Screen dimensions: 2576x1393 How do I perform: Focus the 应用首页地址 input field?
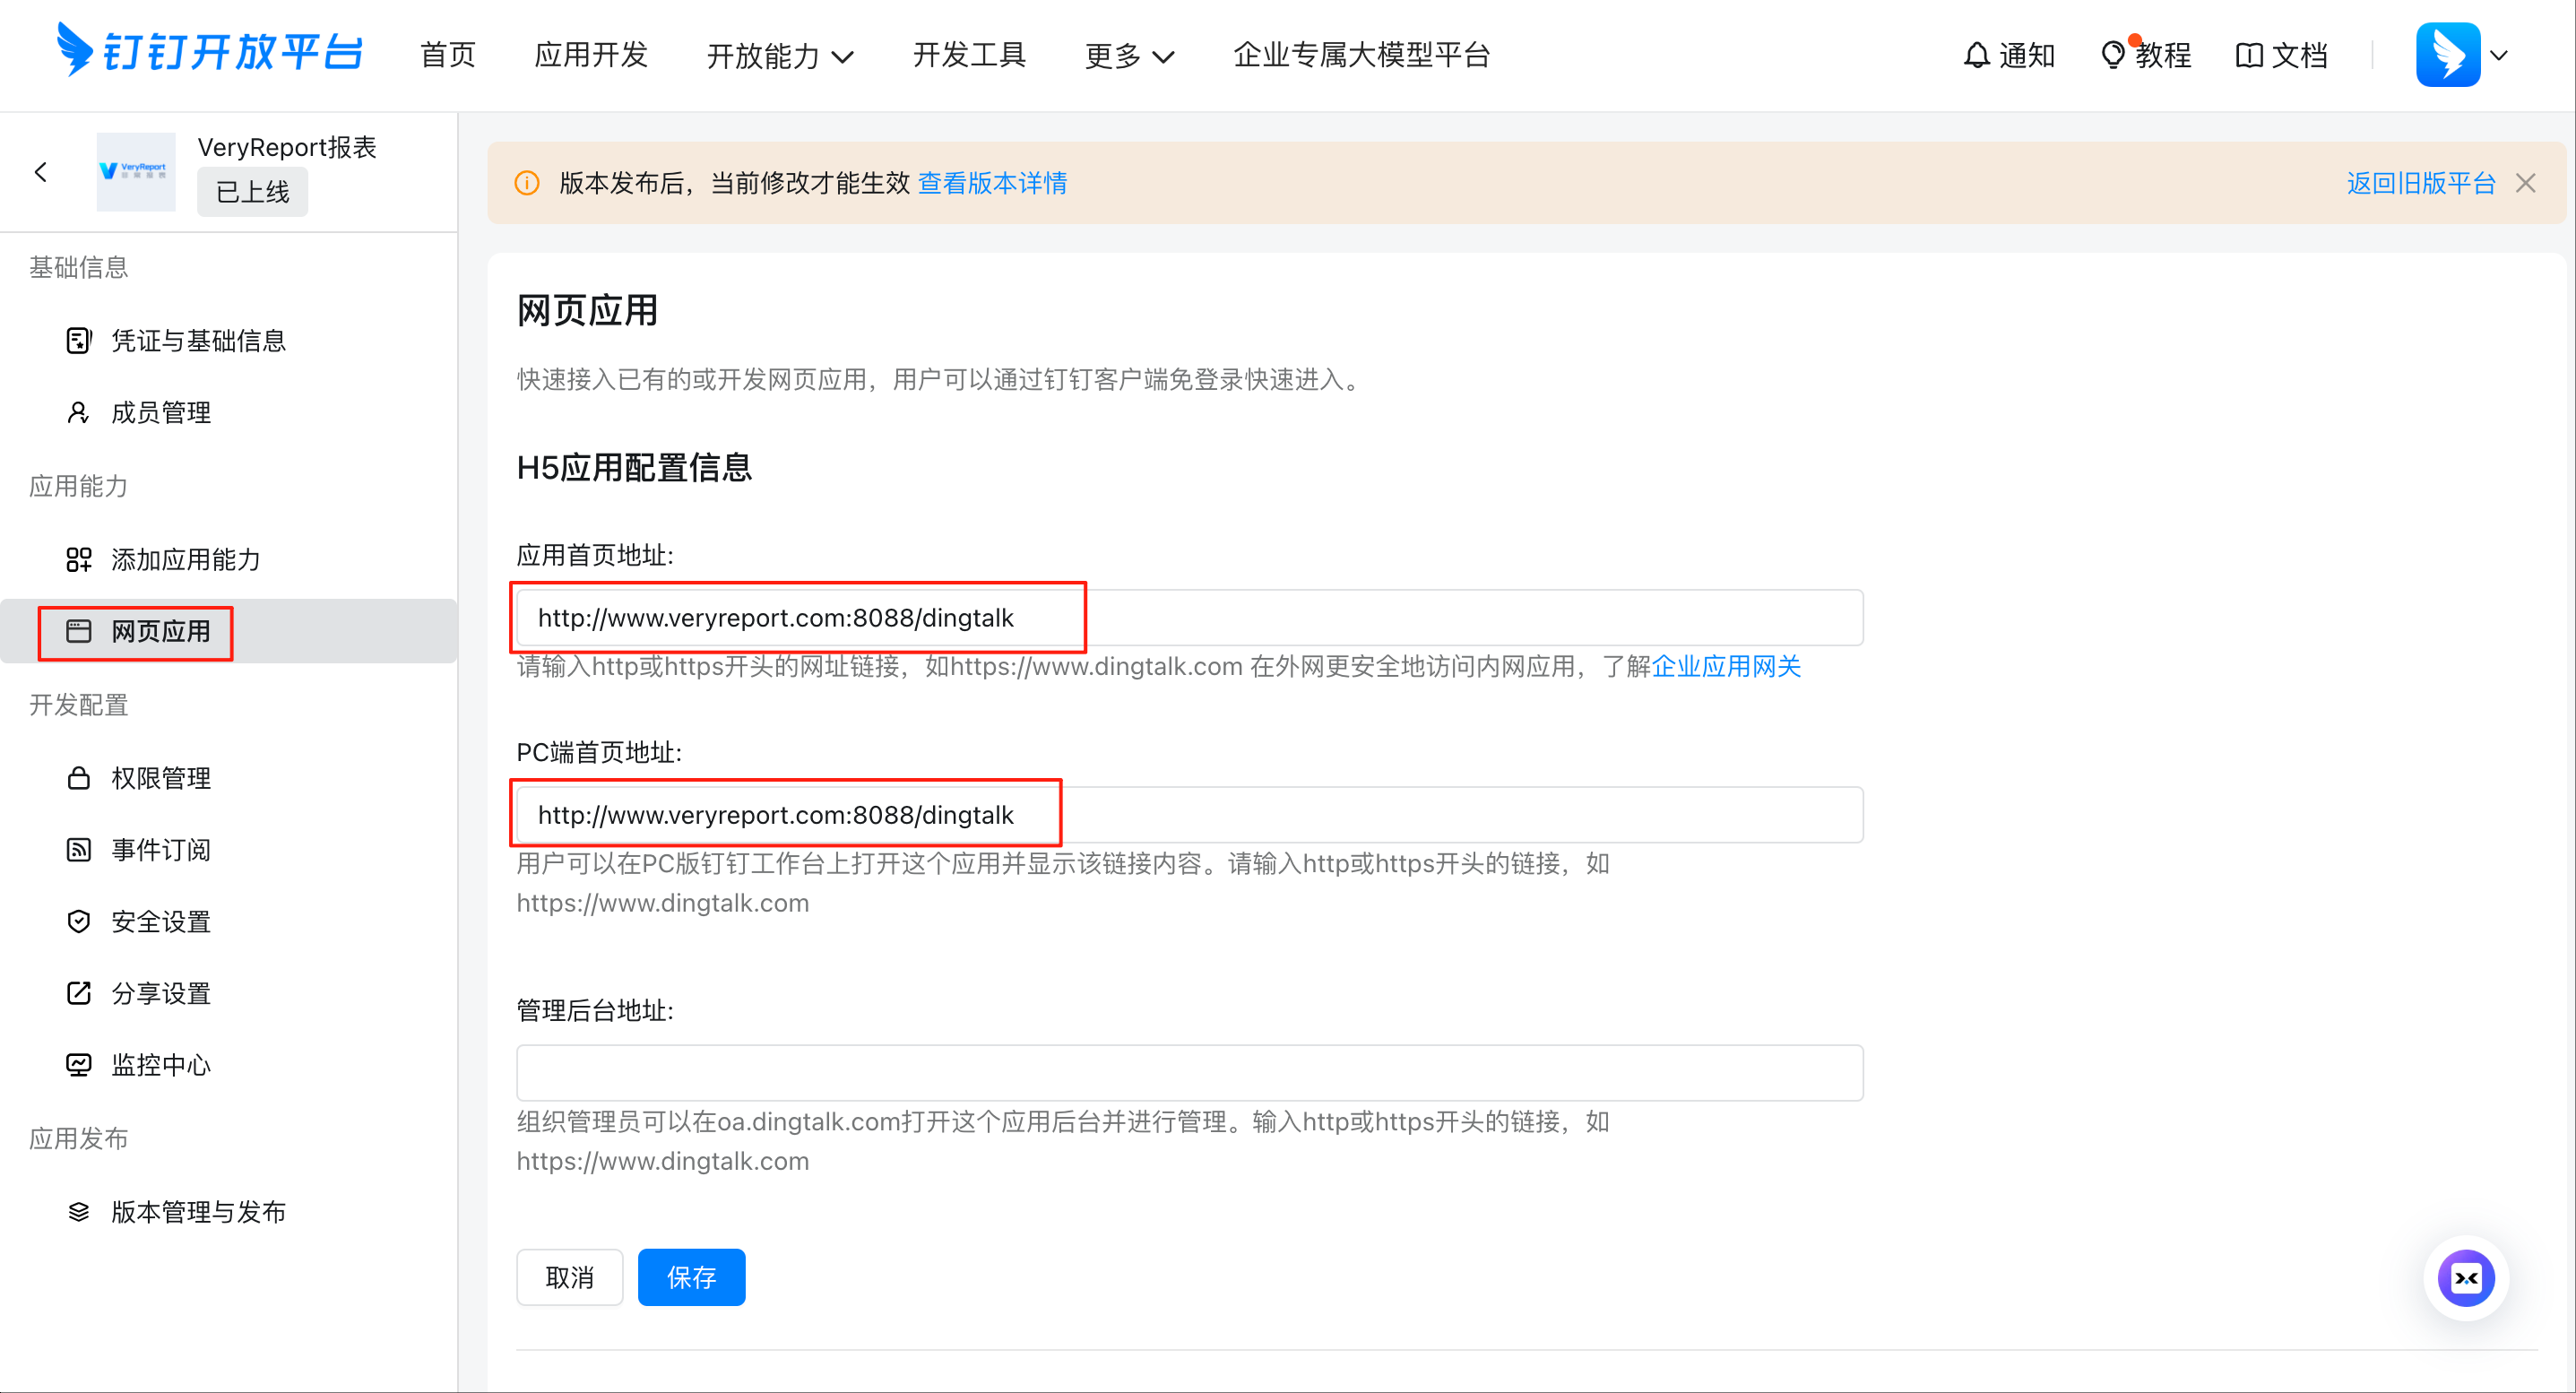pos(1189,618)
